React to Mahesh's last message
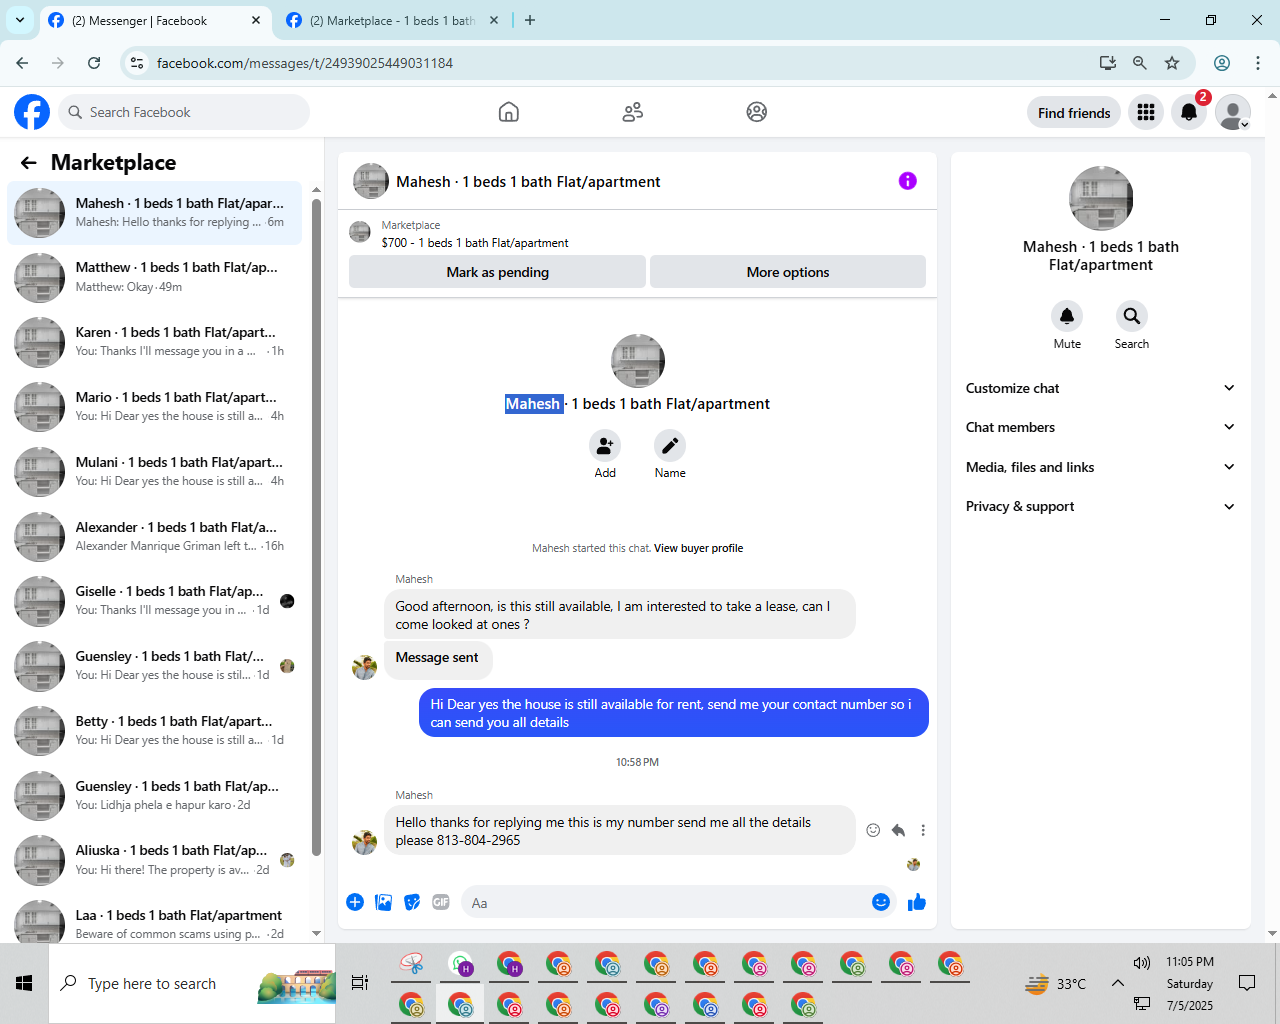This screenshot has height=1024, width=1280. pos(873,830)
